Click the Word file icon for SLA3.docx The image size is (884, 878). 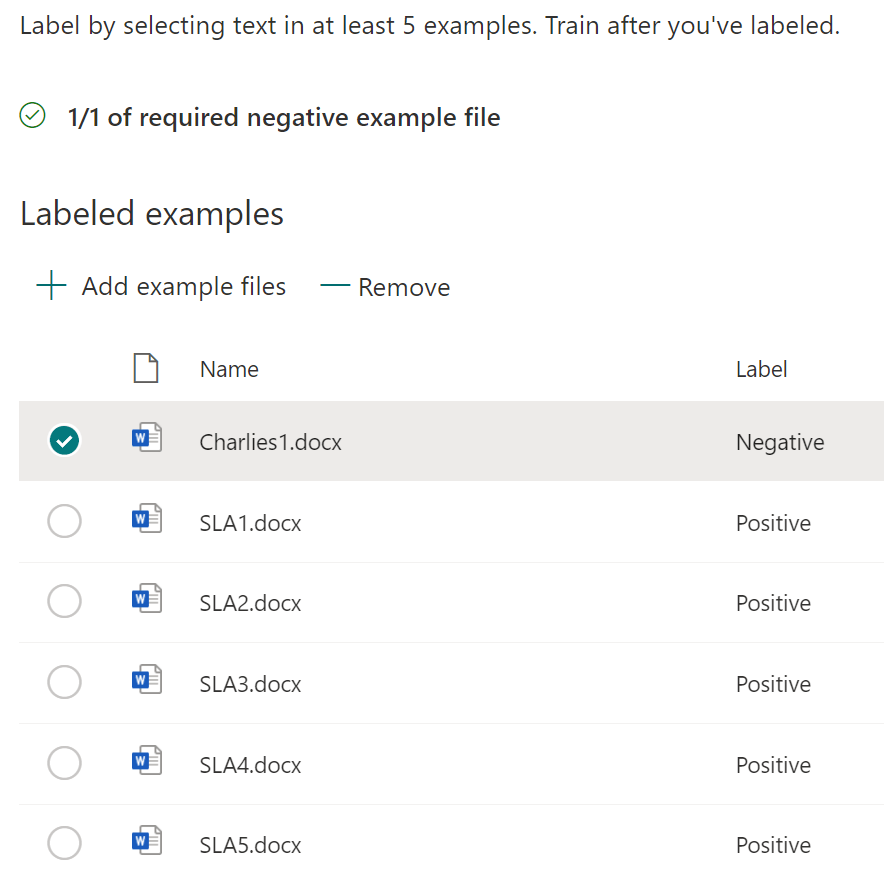[x=146, y=681]
